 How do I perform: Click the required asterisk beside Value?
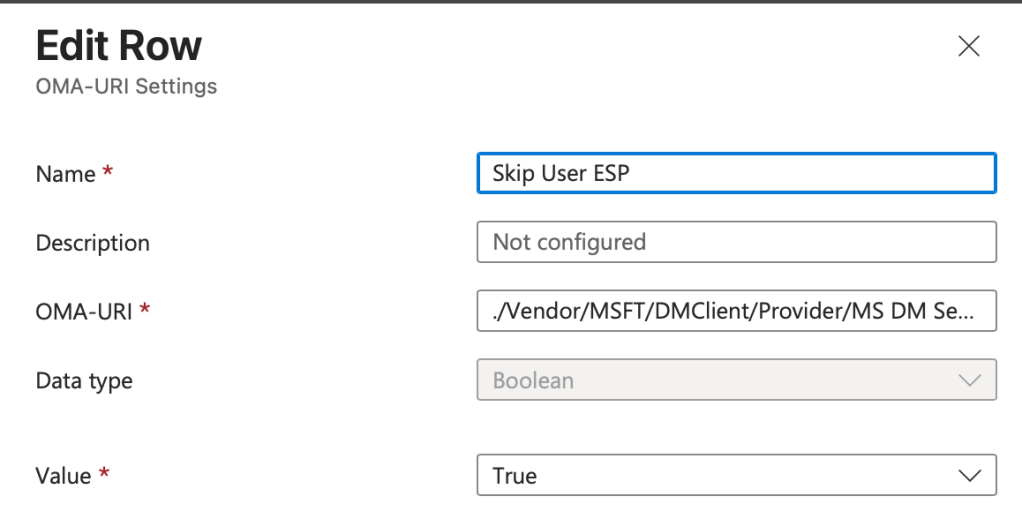[103, 475]
